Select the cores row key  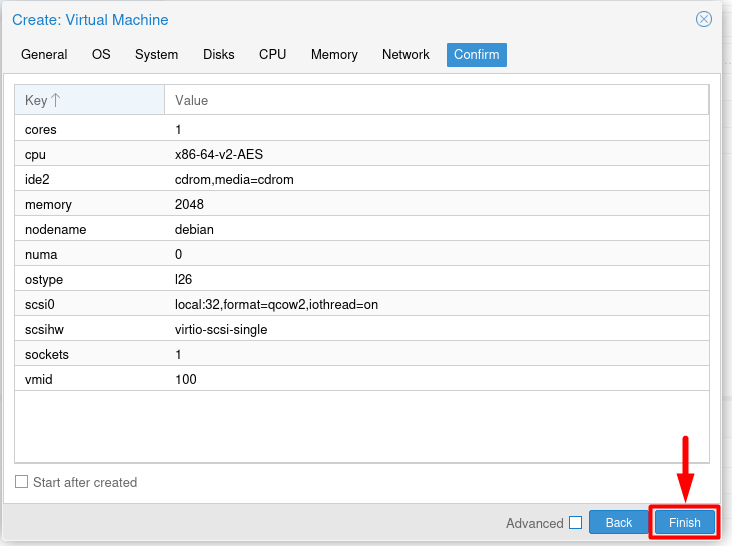coord(41,130)
